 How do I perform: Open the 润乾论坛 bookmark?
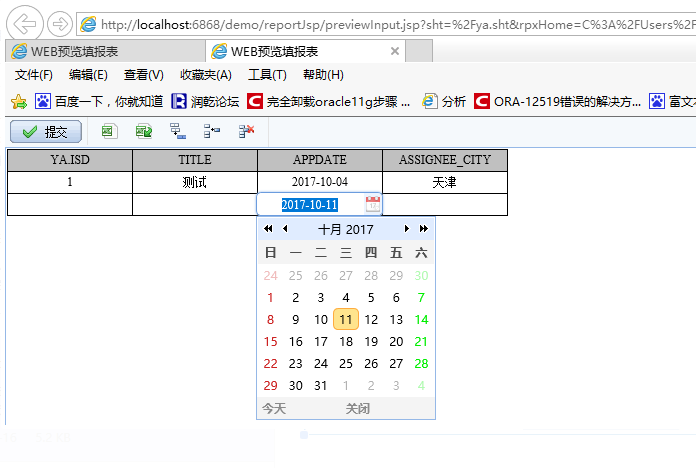click(206, 102)
